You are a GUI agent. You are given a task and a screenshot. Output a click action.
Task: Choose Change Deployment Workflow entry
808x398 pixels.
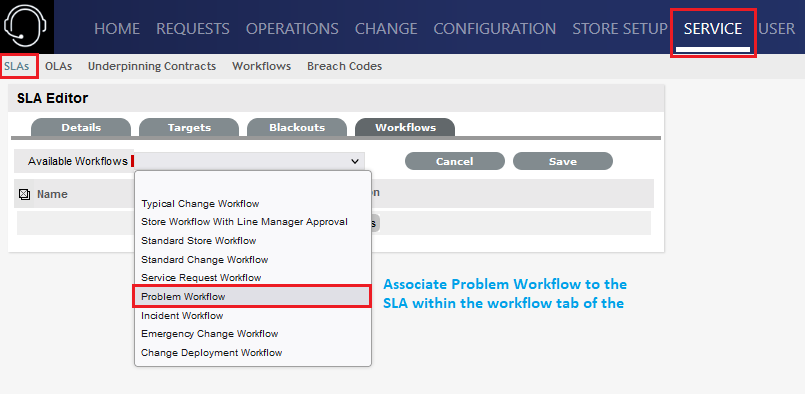(211, 353)
